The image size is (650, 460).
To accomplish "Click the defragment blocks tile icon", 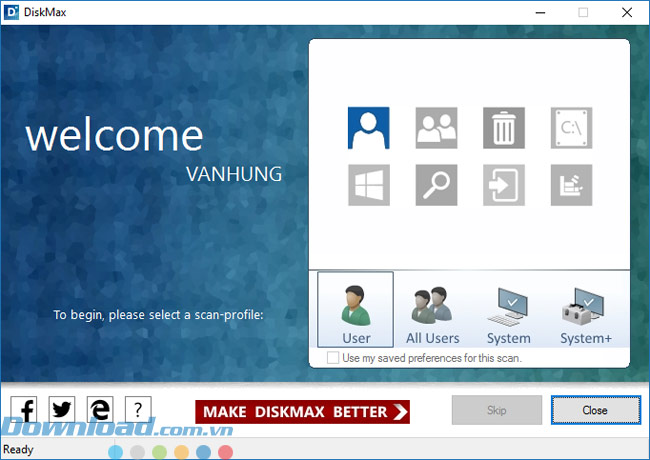I will (x=571, y=185).
